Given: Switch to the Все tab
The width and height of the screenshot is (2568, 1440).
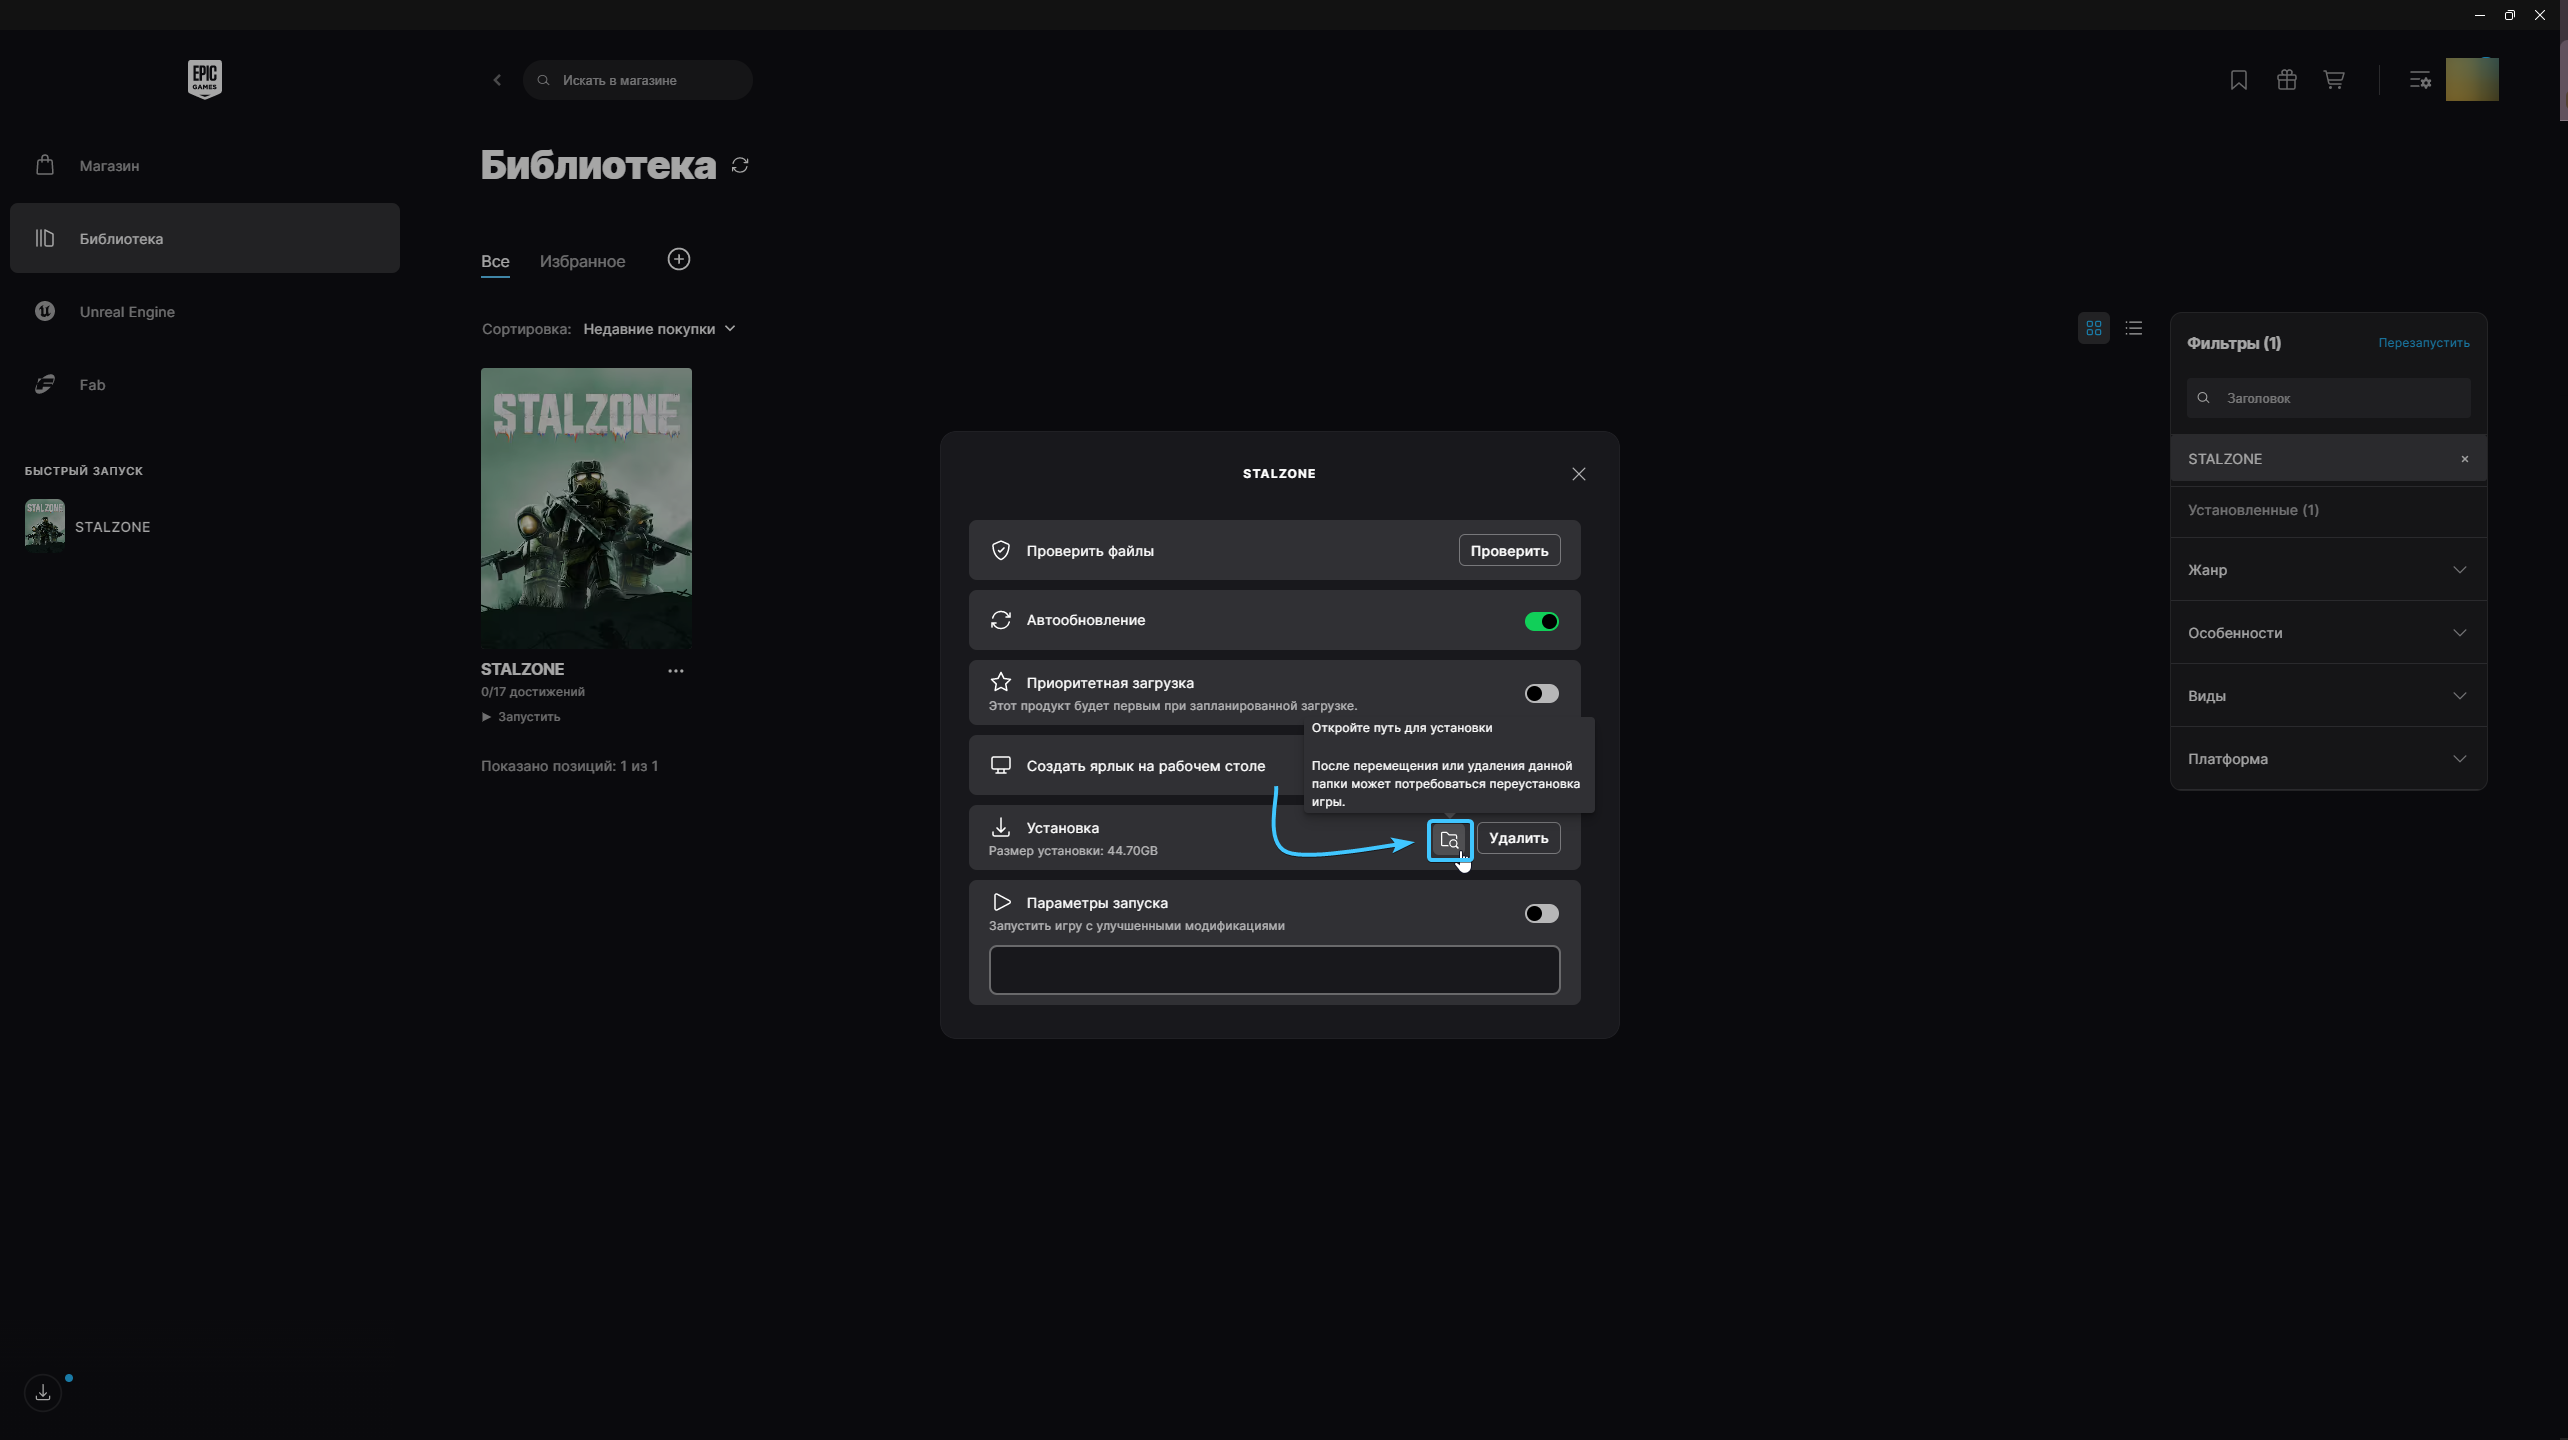Looking at the screenshot, I should [495, 261].
